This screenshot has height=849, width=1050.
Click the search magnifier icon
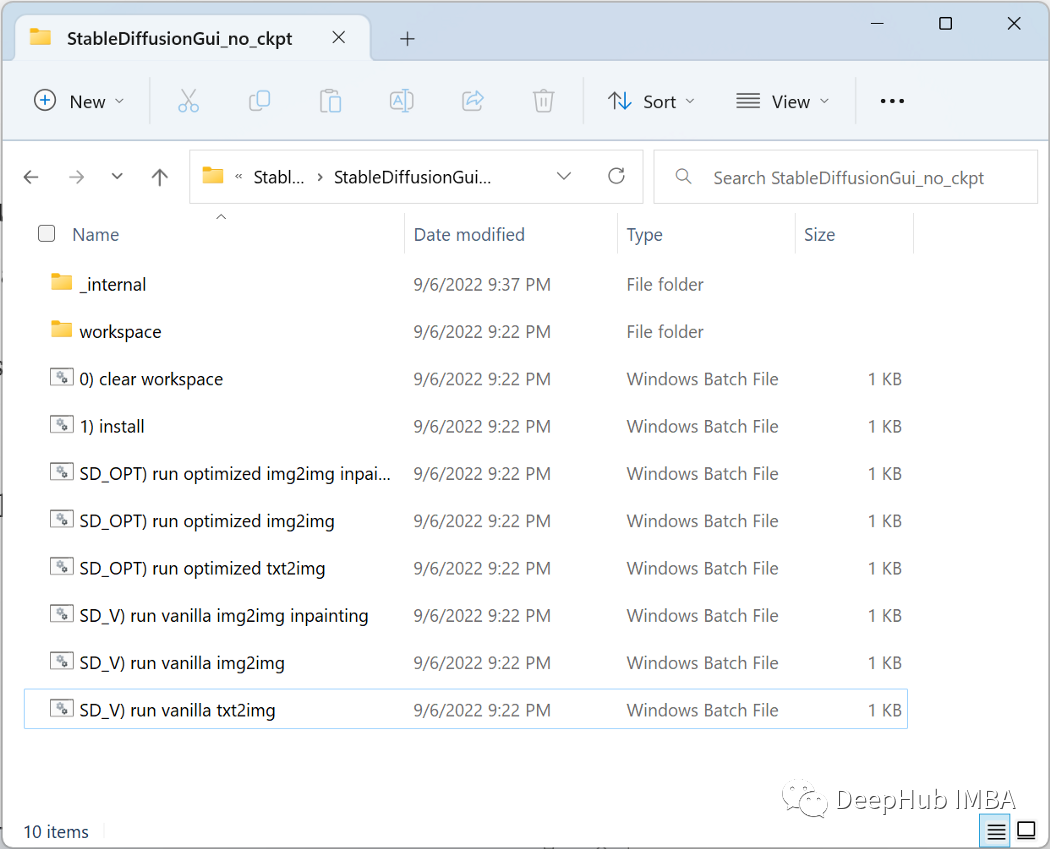683,177
